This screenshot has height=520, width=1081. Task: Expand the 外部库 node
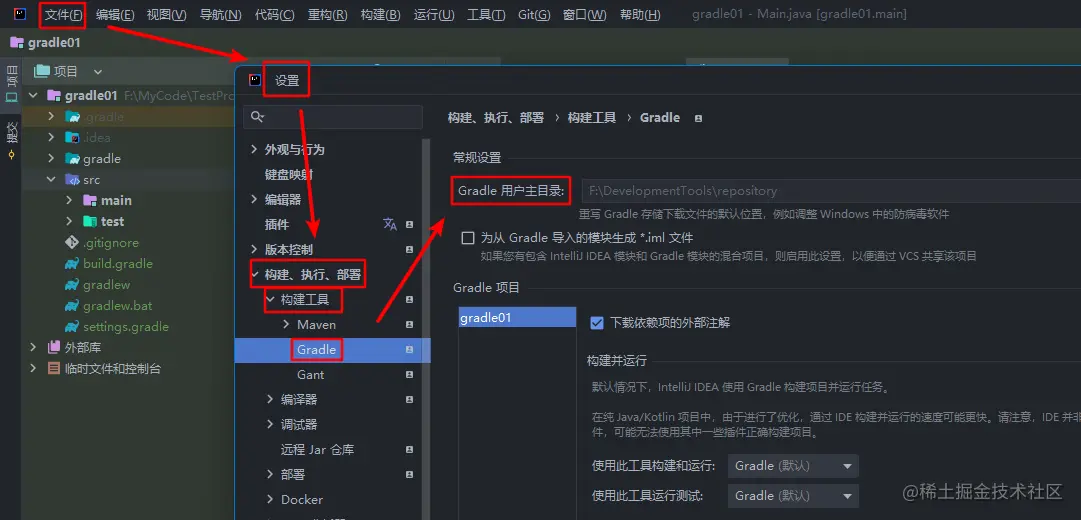coord(33,348)
